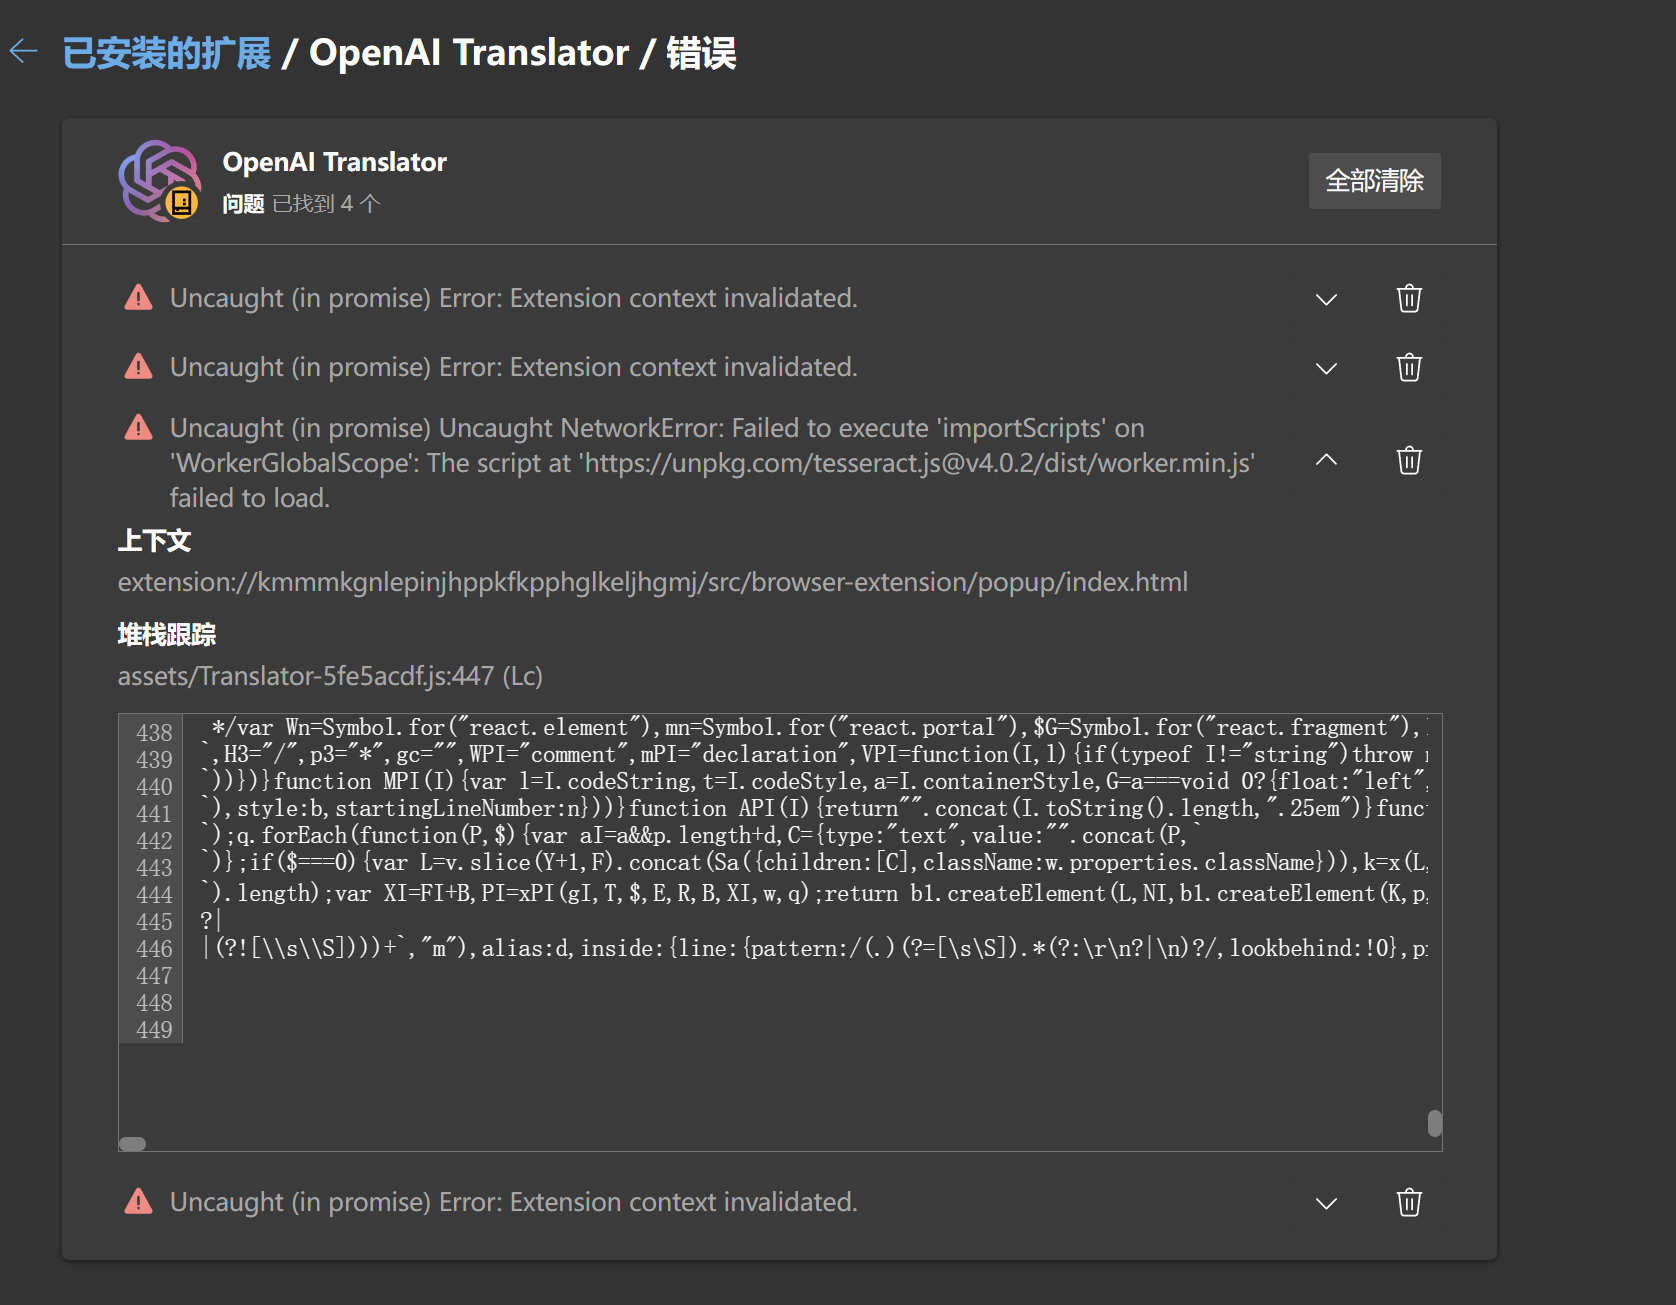
Task: Expand the first error's details chevron
Action: pos(1326,299)
